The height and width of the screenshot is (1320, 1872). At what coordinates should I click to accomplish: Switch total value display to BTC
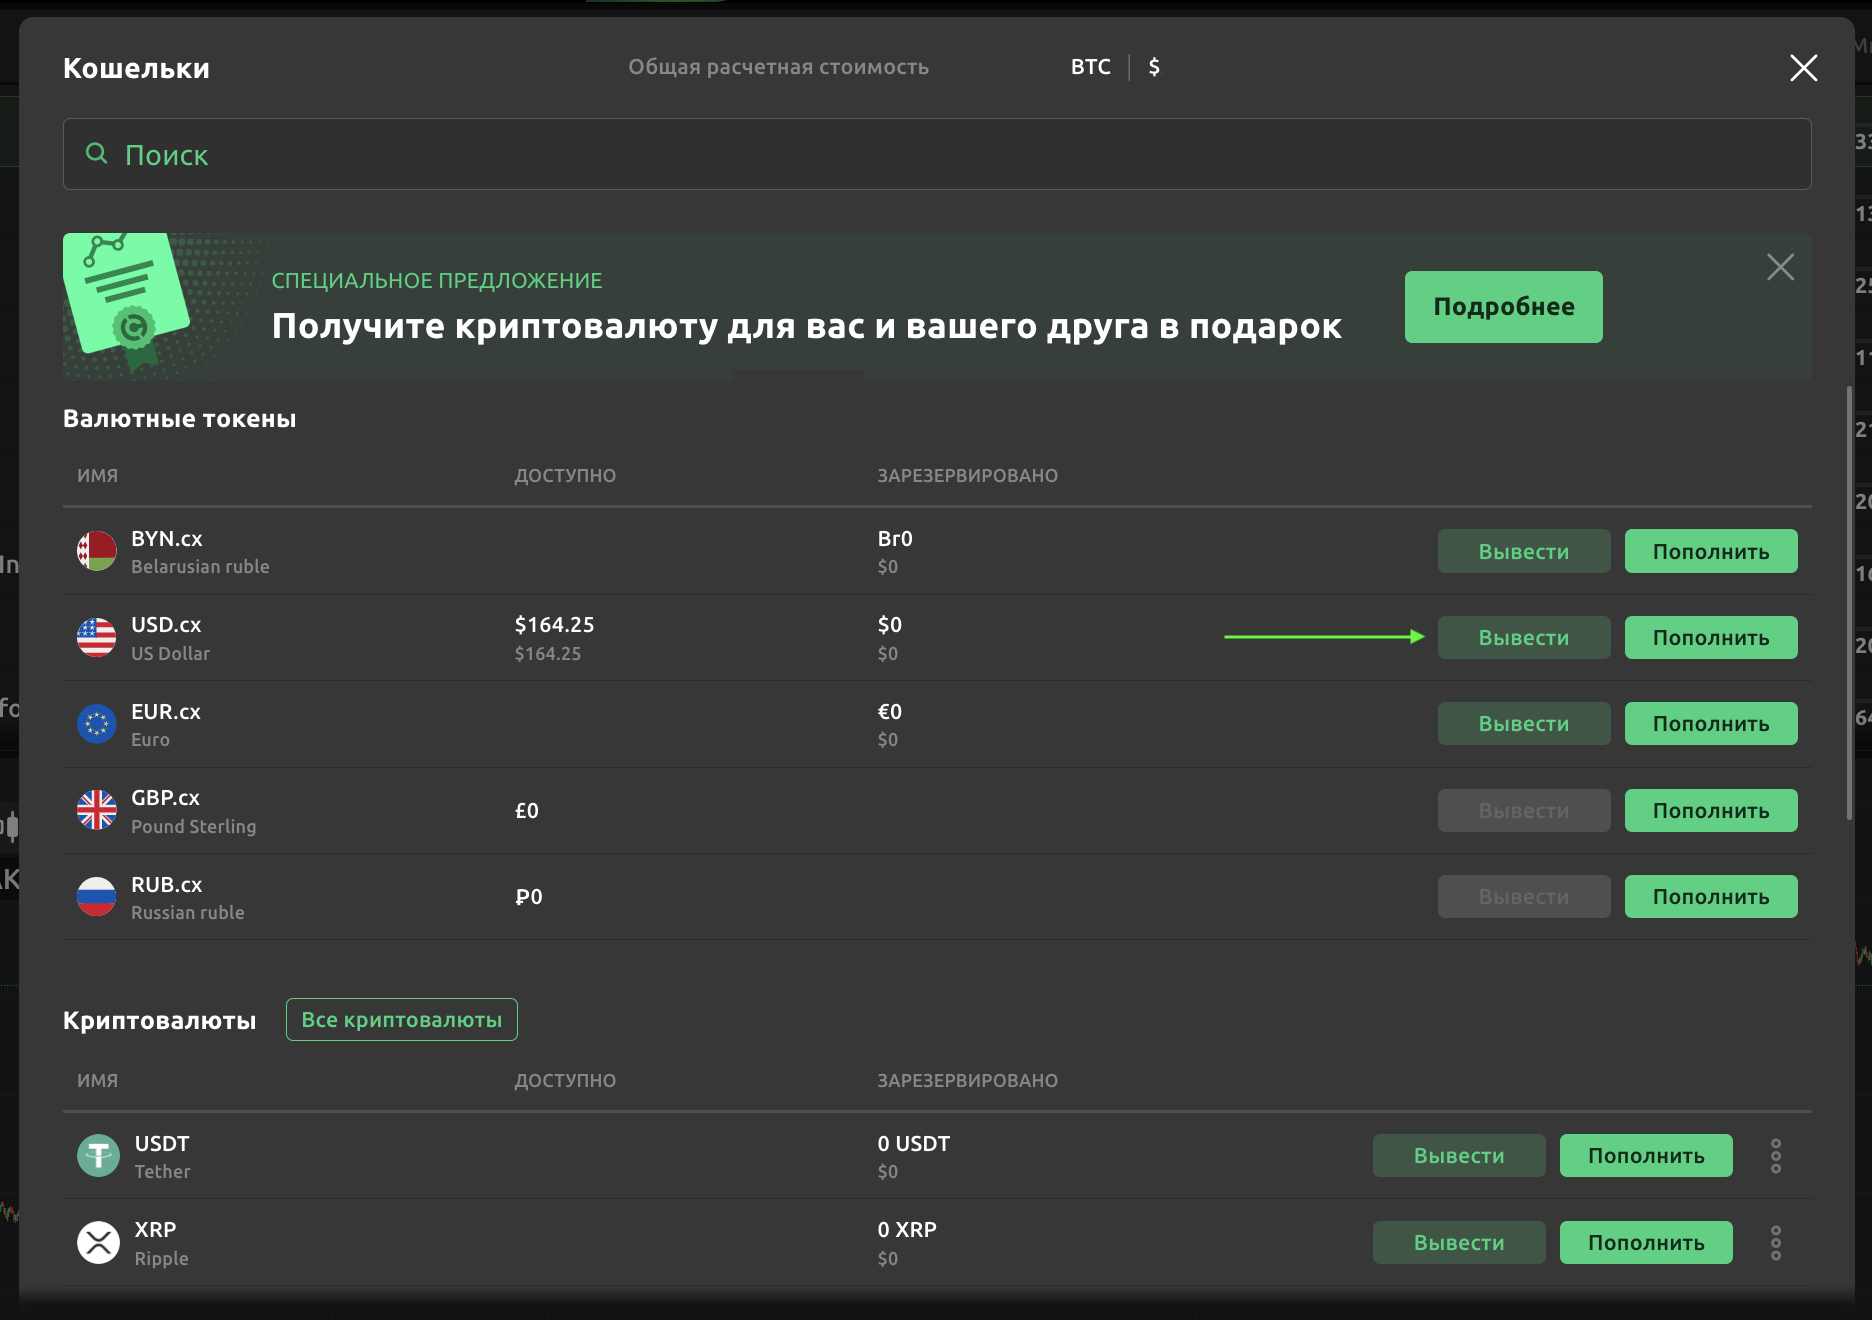point(1090,67)
